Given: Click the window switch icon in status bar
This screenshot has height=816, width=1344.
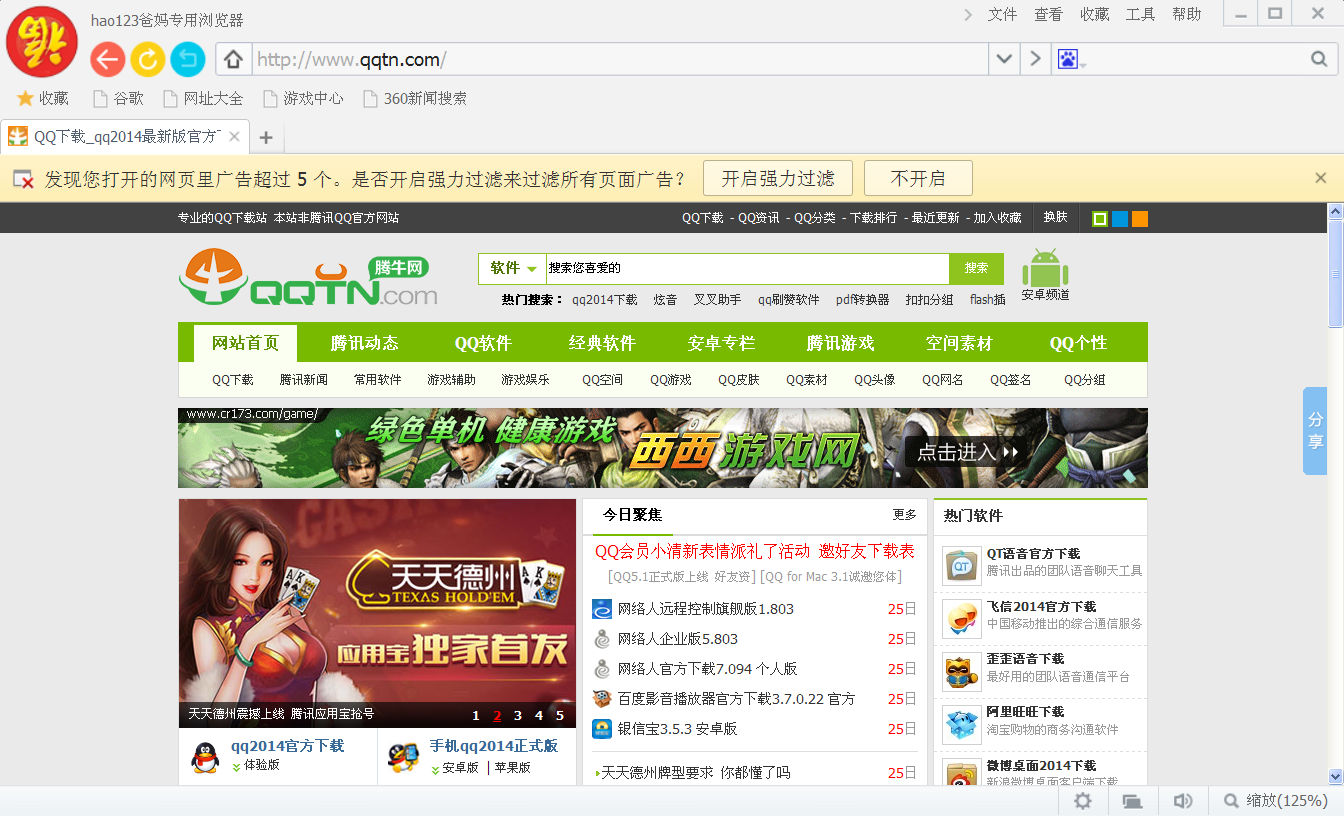Looking at the screenshot, I should pyautogui.click(x=1132, y=801).
